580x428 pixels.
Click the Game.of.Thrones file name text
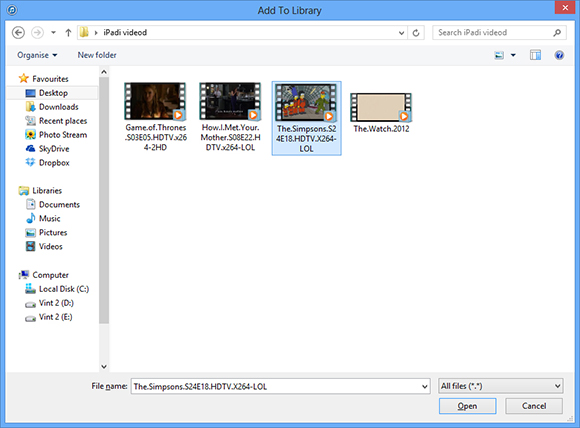point(156,138)
